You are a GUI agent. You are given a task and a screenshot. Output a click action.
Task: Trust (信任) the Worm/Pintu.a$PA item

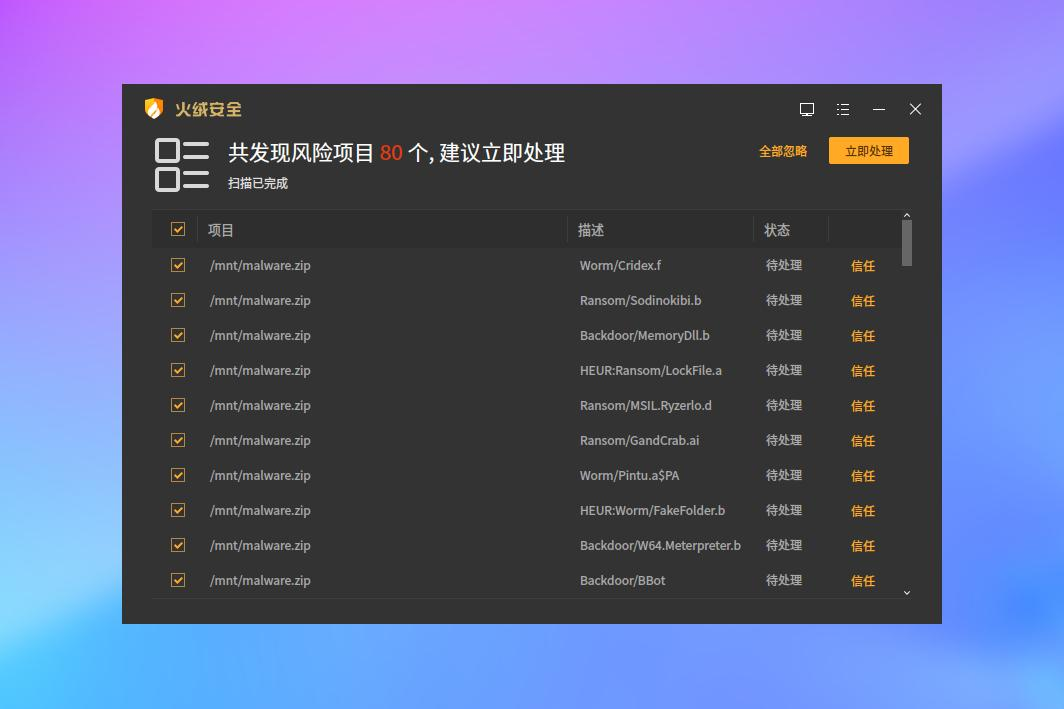tap(863, 476)
